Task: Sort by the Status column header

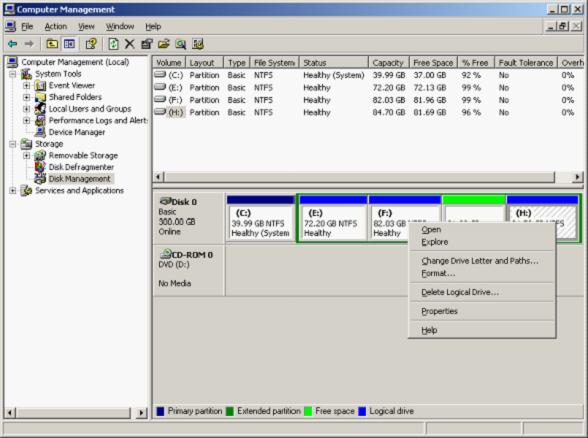Action: (x=334, y=63)
